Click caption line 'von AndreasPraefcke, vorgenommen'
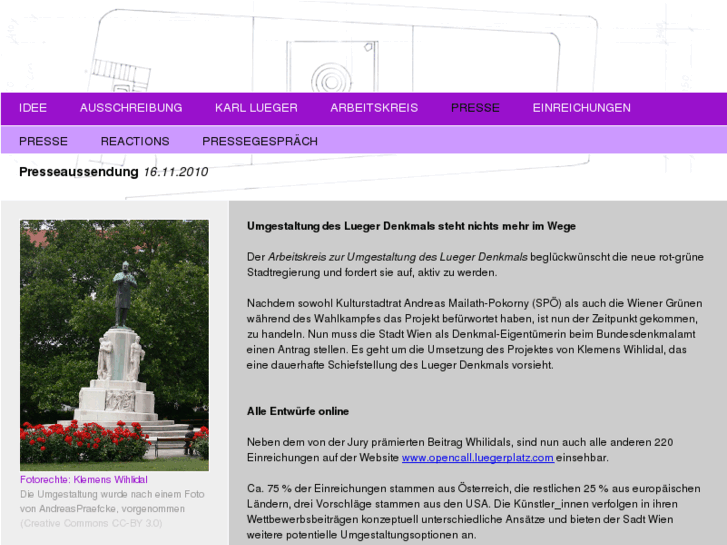Screen dimensions: 727x545 (x=102, y=509)
